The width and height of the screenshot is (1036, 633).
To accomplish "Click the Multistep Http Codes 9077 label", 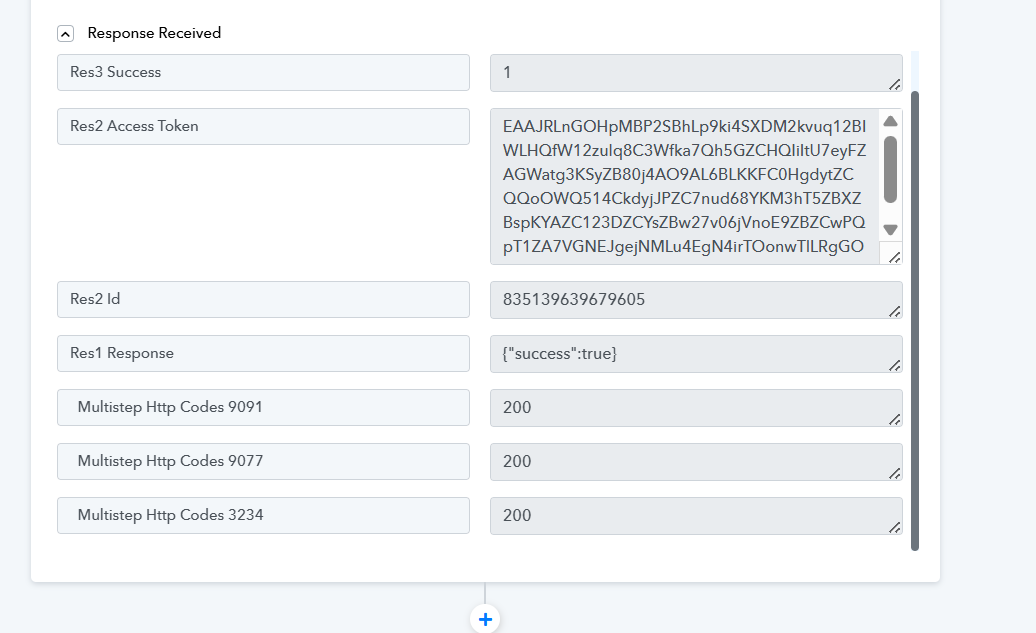I will pyautogui.click(x=263, y=461).
